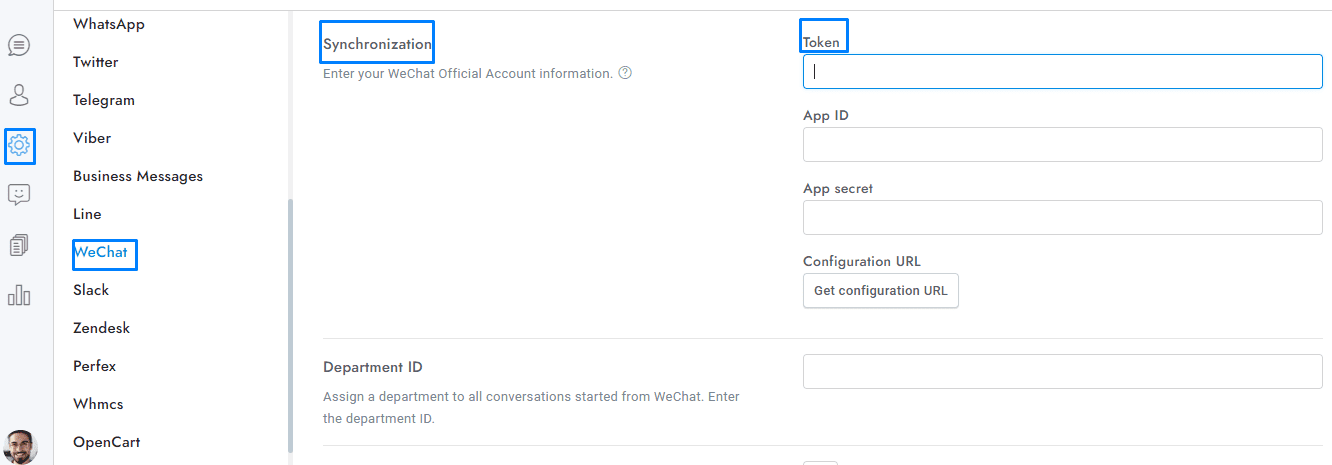Click the user profile avatar picture

click(20, 446)
